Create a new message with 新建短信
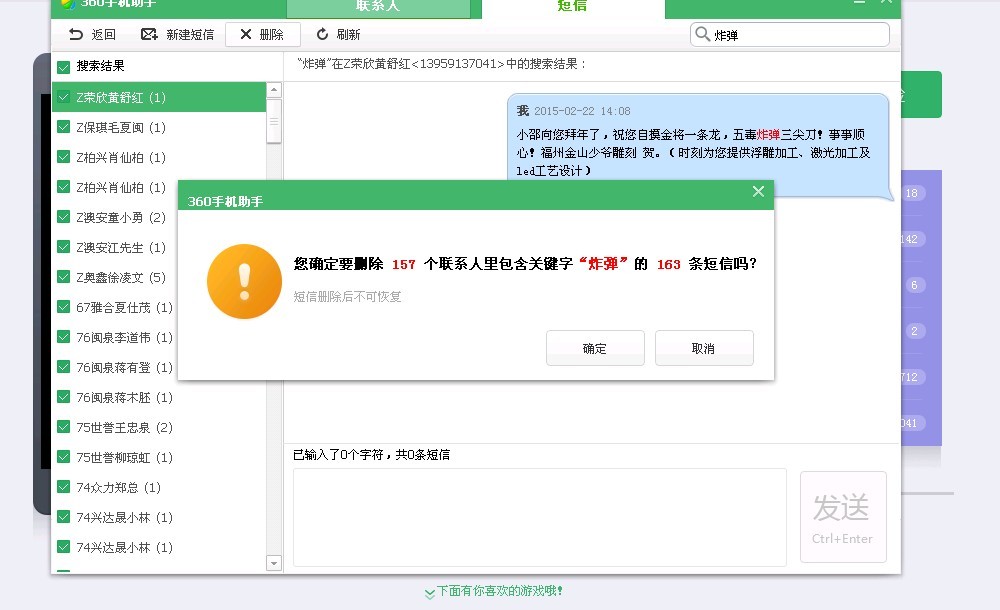 (177, 34)
